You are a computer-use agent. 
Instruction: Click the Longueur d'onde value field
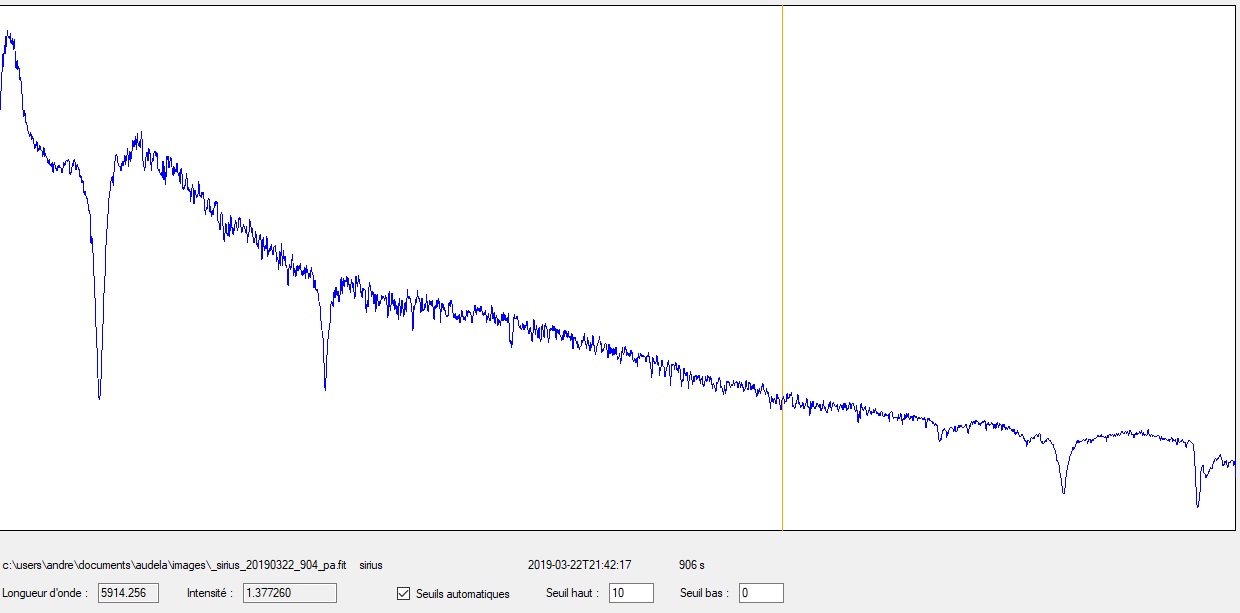click(128, 593)
